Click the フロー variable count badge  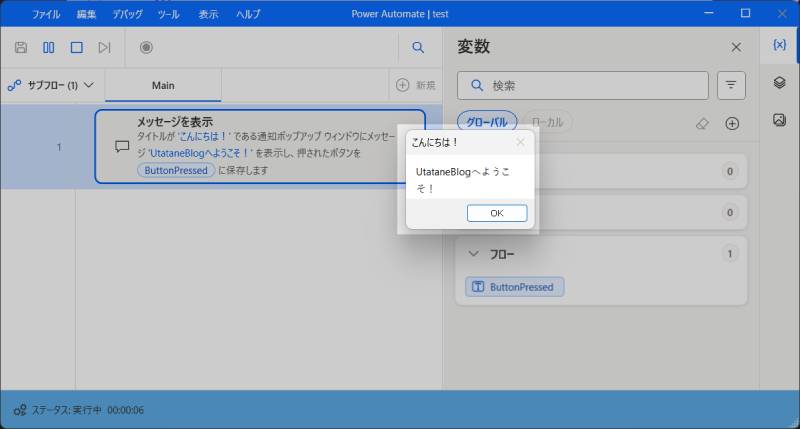pyautogui.click(x=730, y=254)
